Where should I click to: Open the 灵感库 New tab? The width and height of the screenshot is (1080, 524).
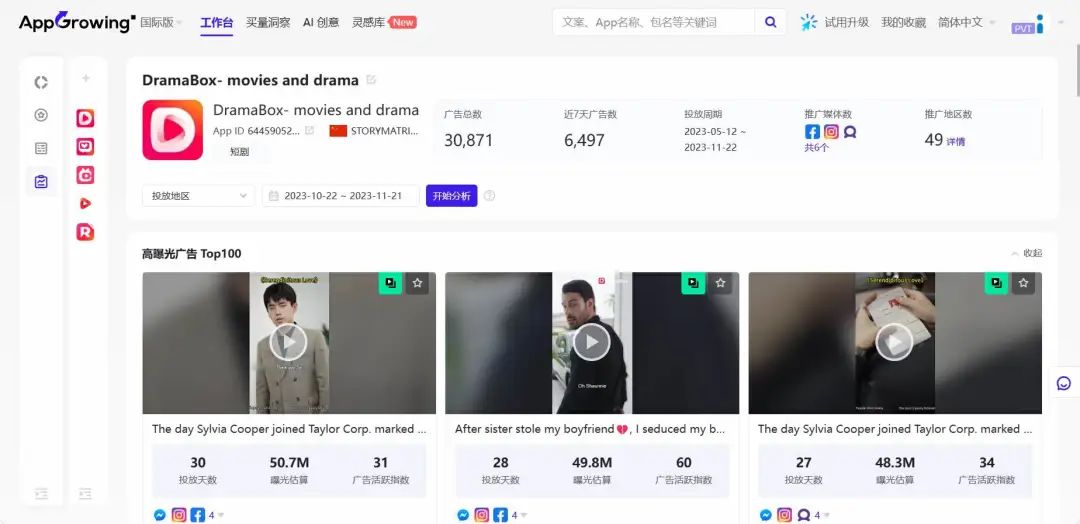tap(384, 22)
